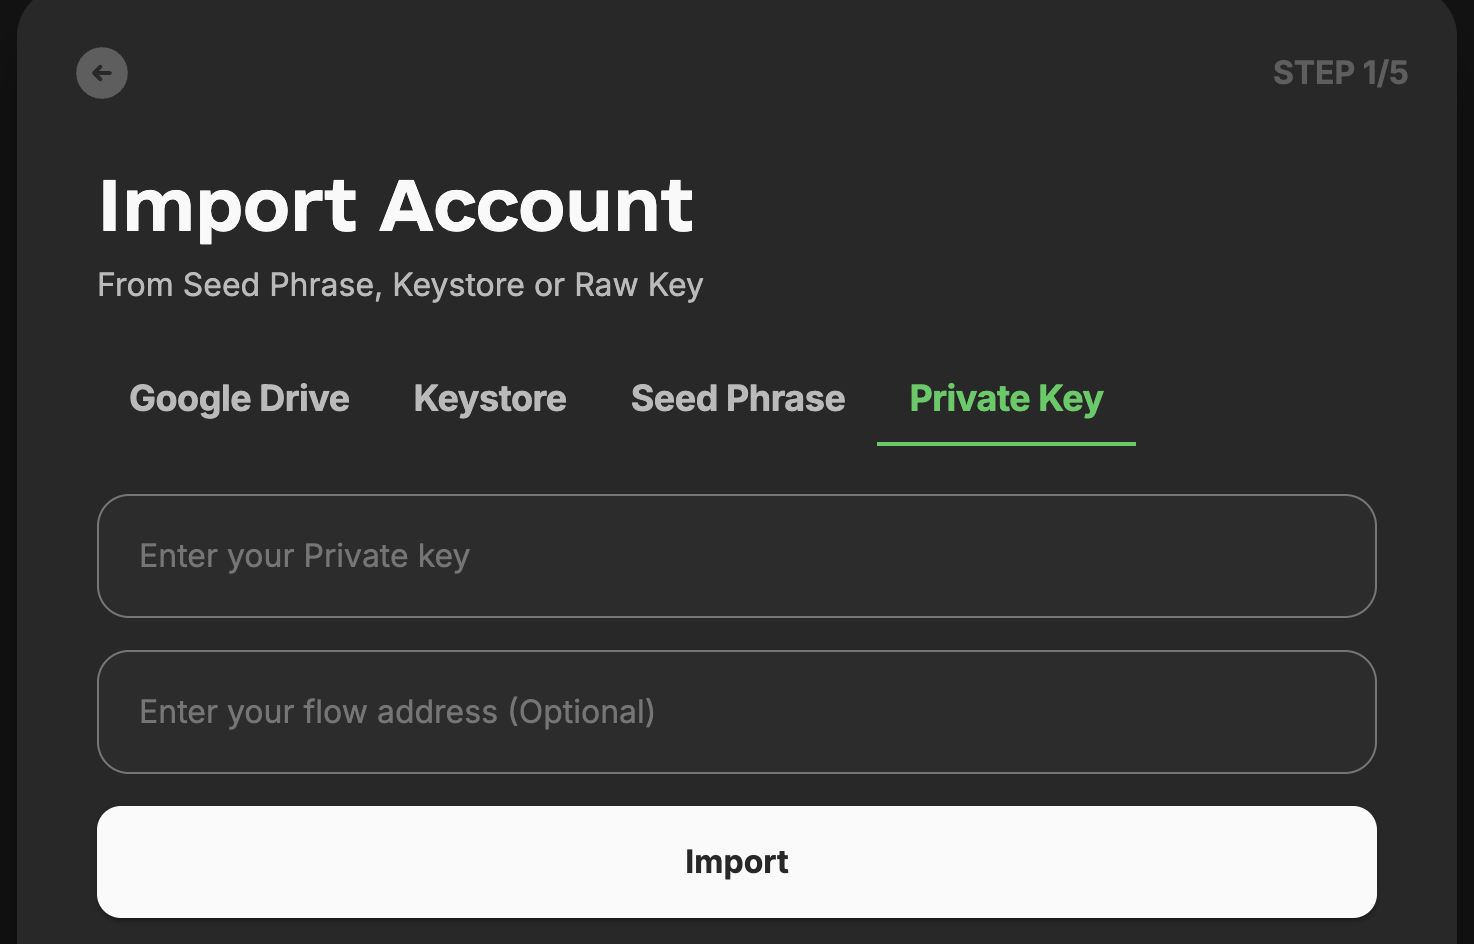Click the 'Enter your Private key' placeholder text
The width and height of the screenshot is (1474, 944).
[305, 556]
